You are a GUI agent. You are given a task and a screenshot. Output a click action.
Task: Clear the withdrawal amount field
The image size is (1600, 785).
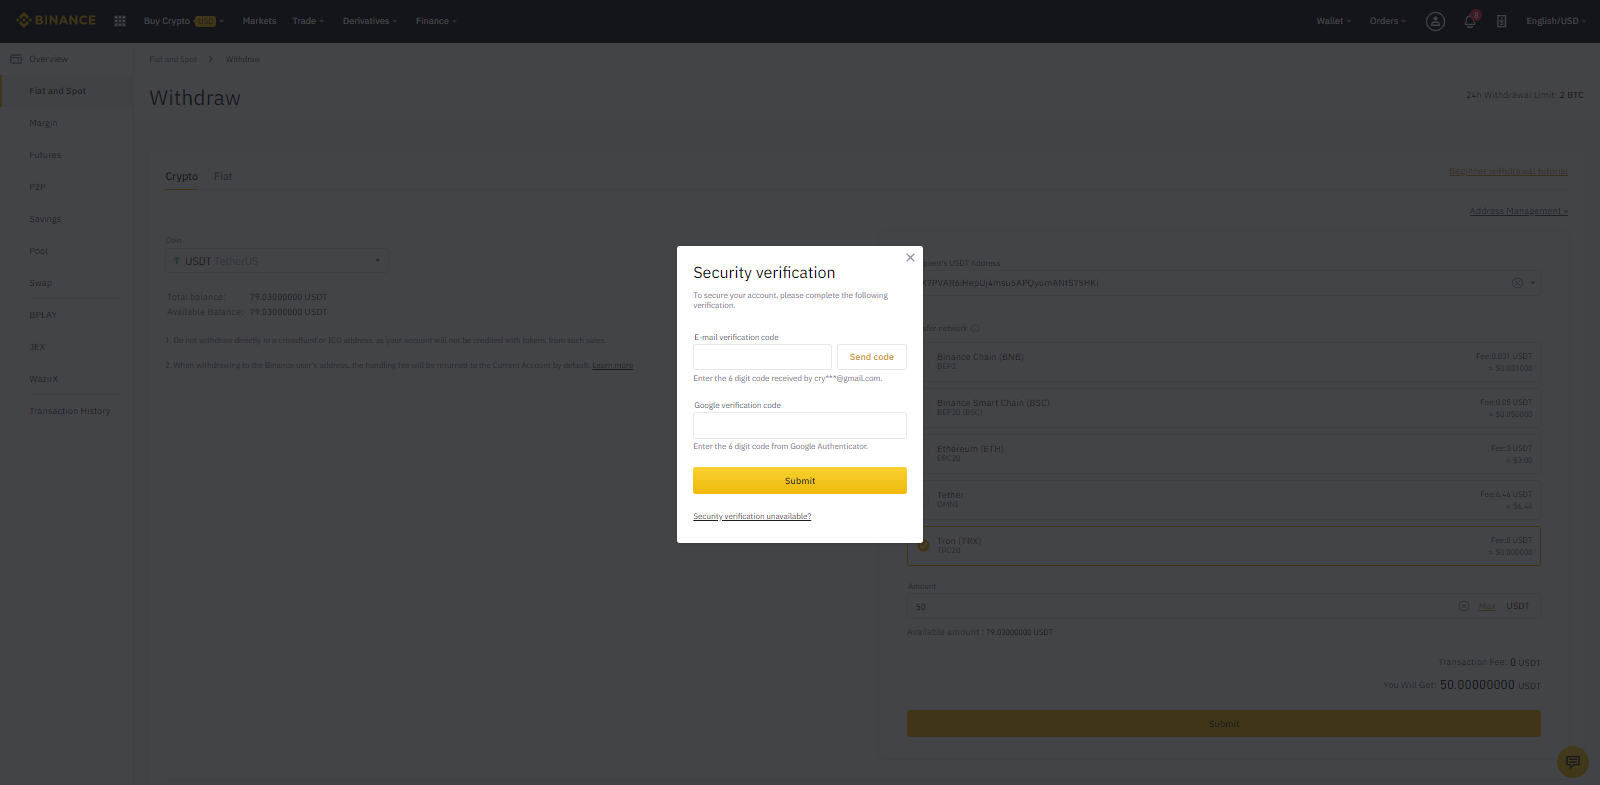tap(1464, 606)
